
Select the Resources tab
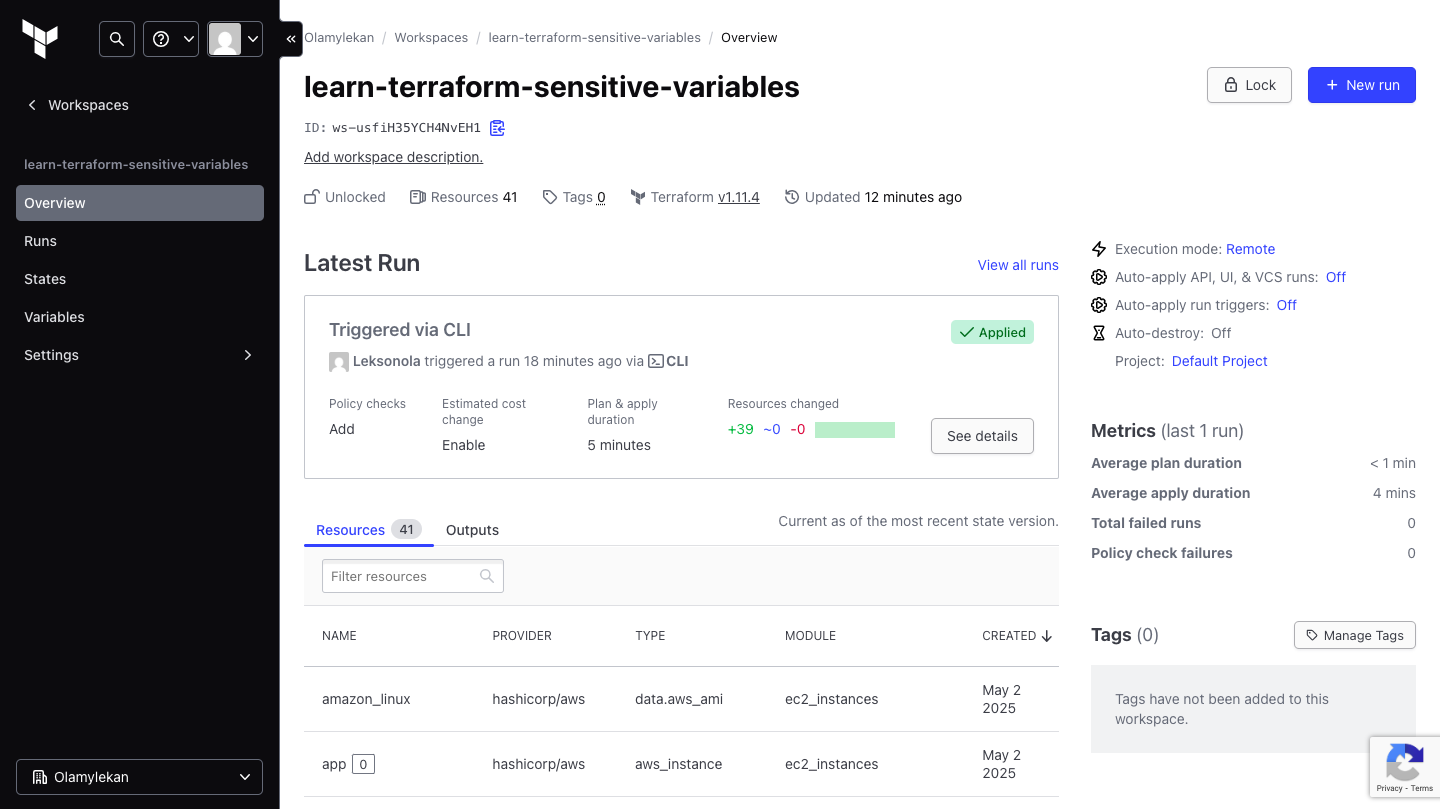368,530
